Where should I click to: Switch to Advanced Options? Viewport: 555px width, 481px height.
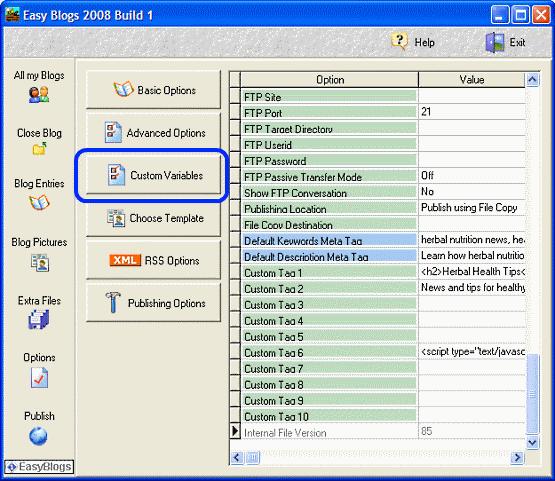(153, 132)
